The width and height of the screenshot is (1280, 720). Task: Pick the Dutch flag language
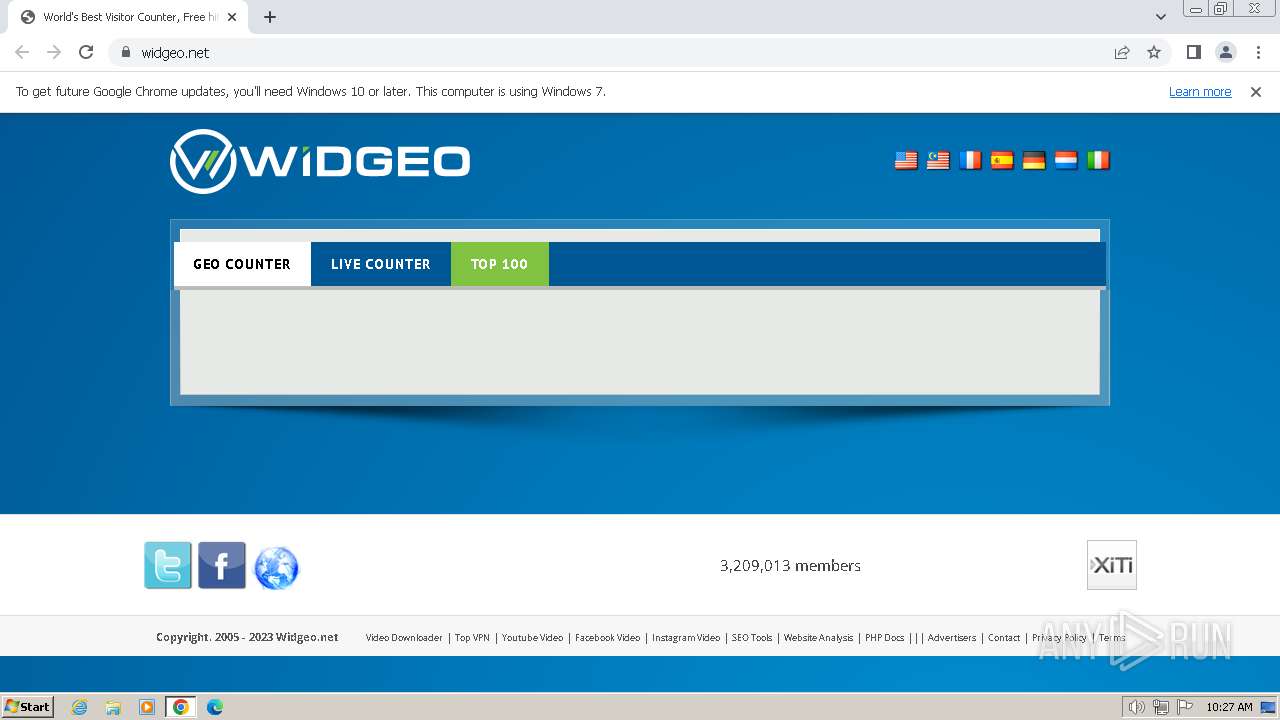1066,160
